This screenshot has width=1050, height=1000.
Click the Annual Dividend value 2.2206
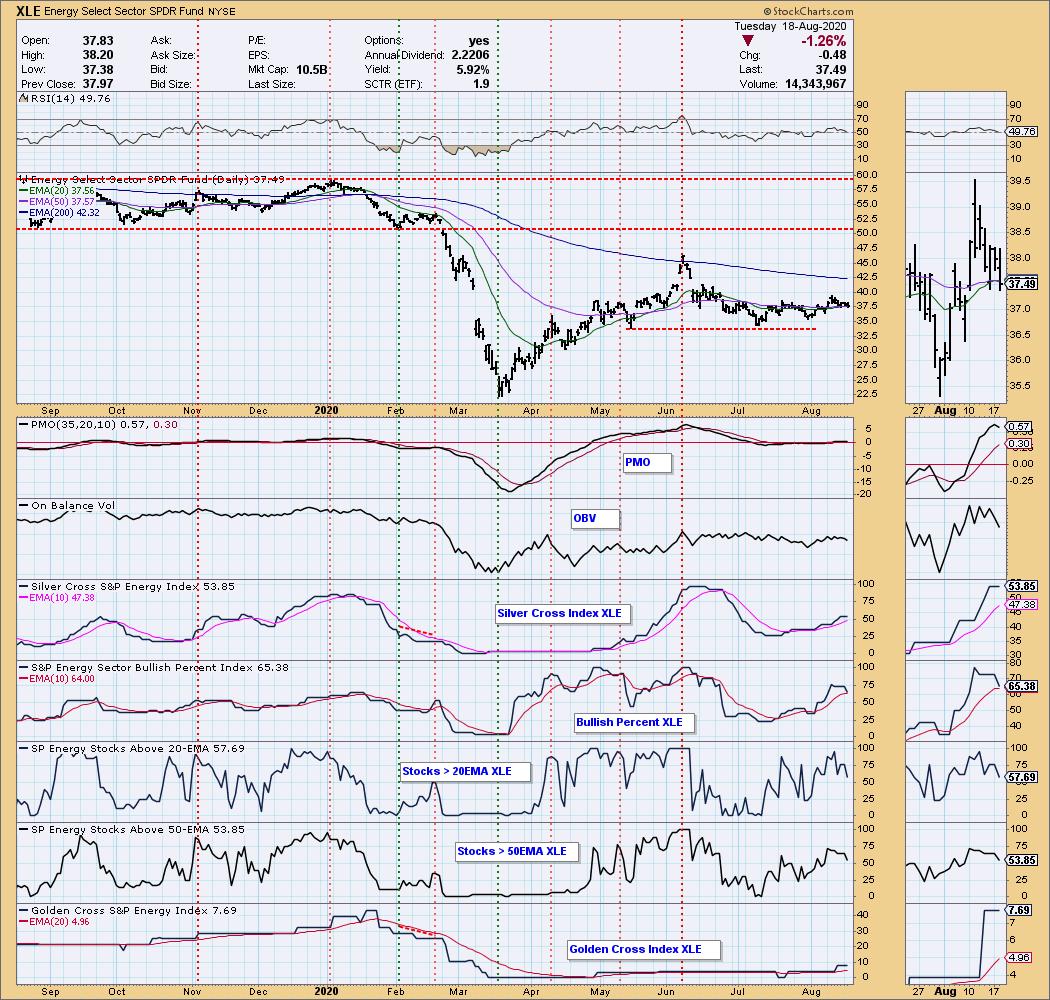coord(470,55)
